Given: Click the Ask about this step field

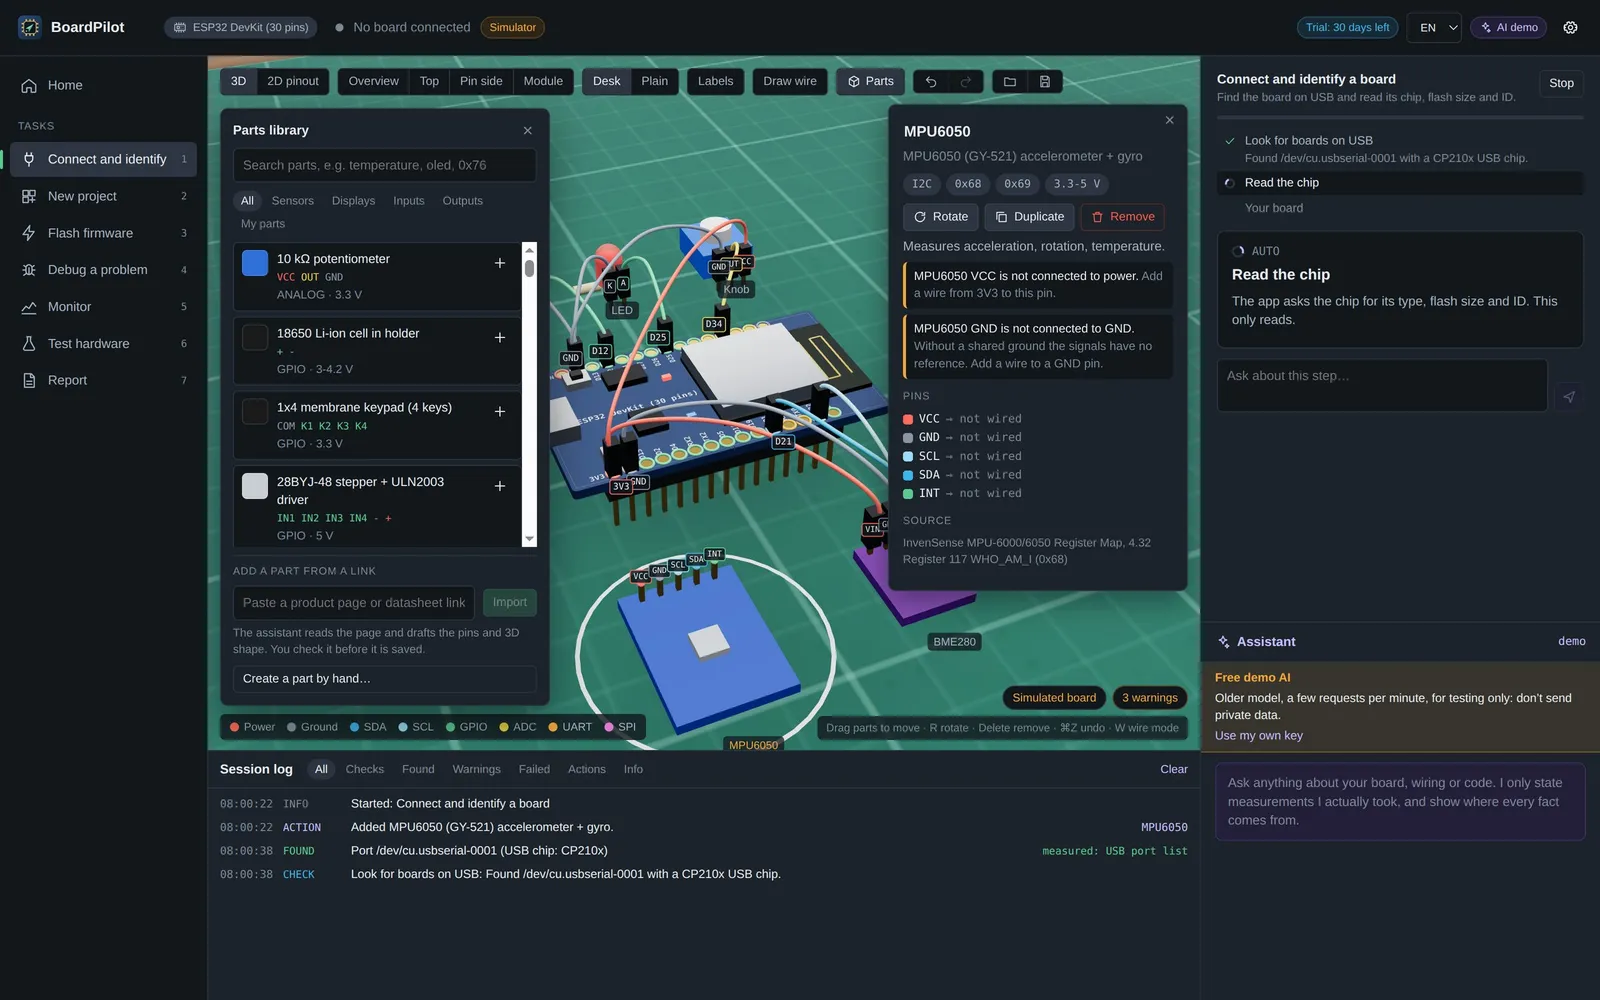Looking at the screenshot, I should point(1382,385).
